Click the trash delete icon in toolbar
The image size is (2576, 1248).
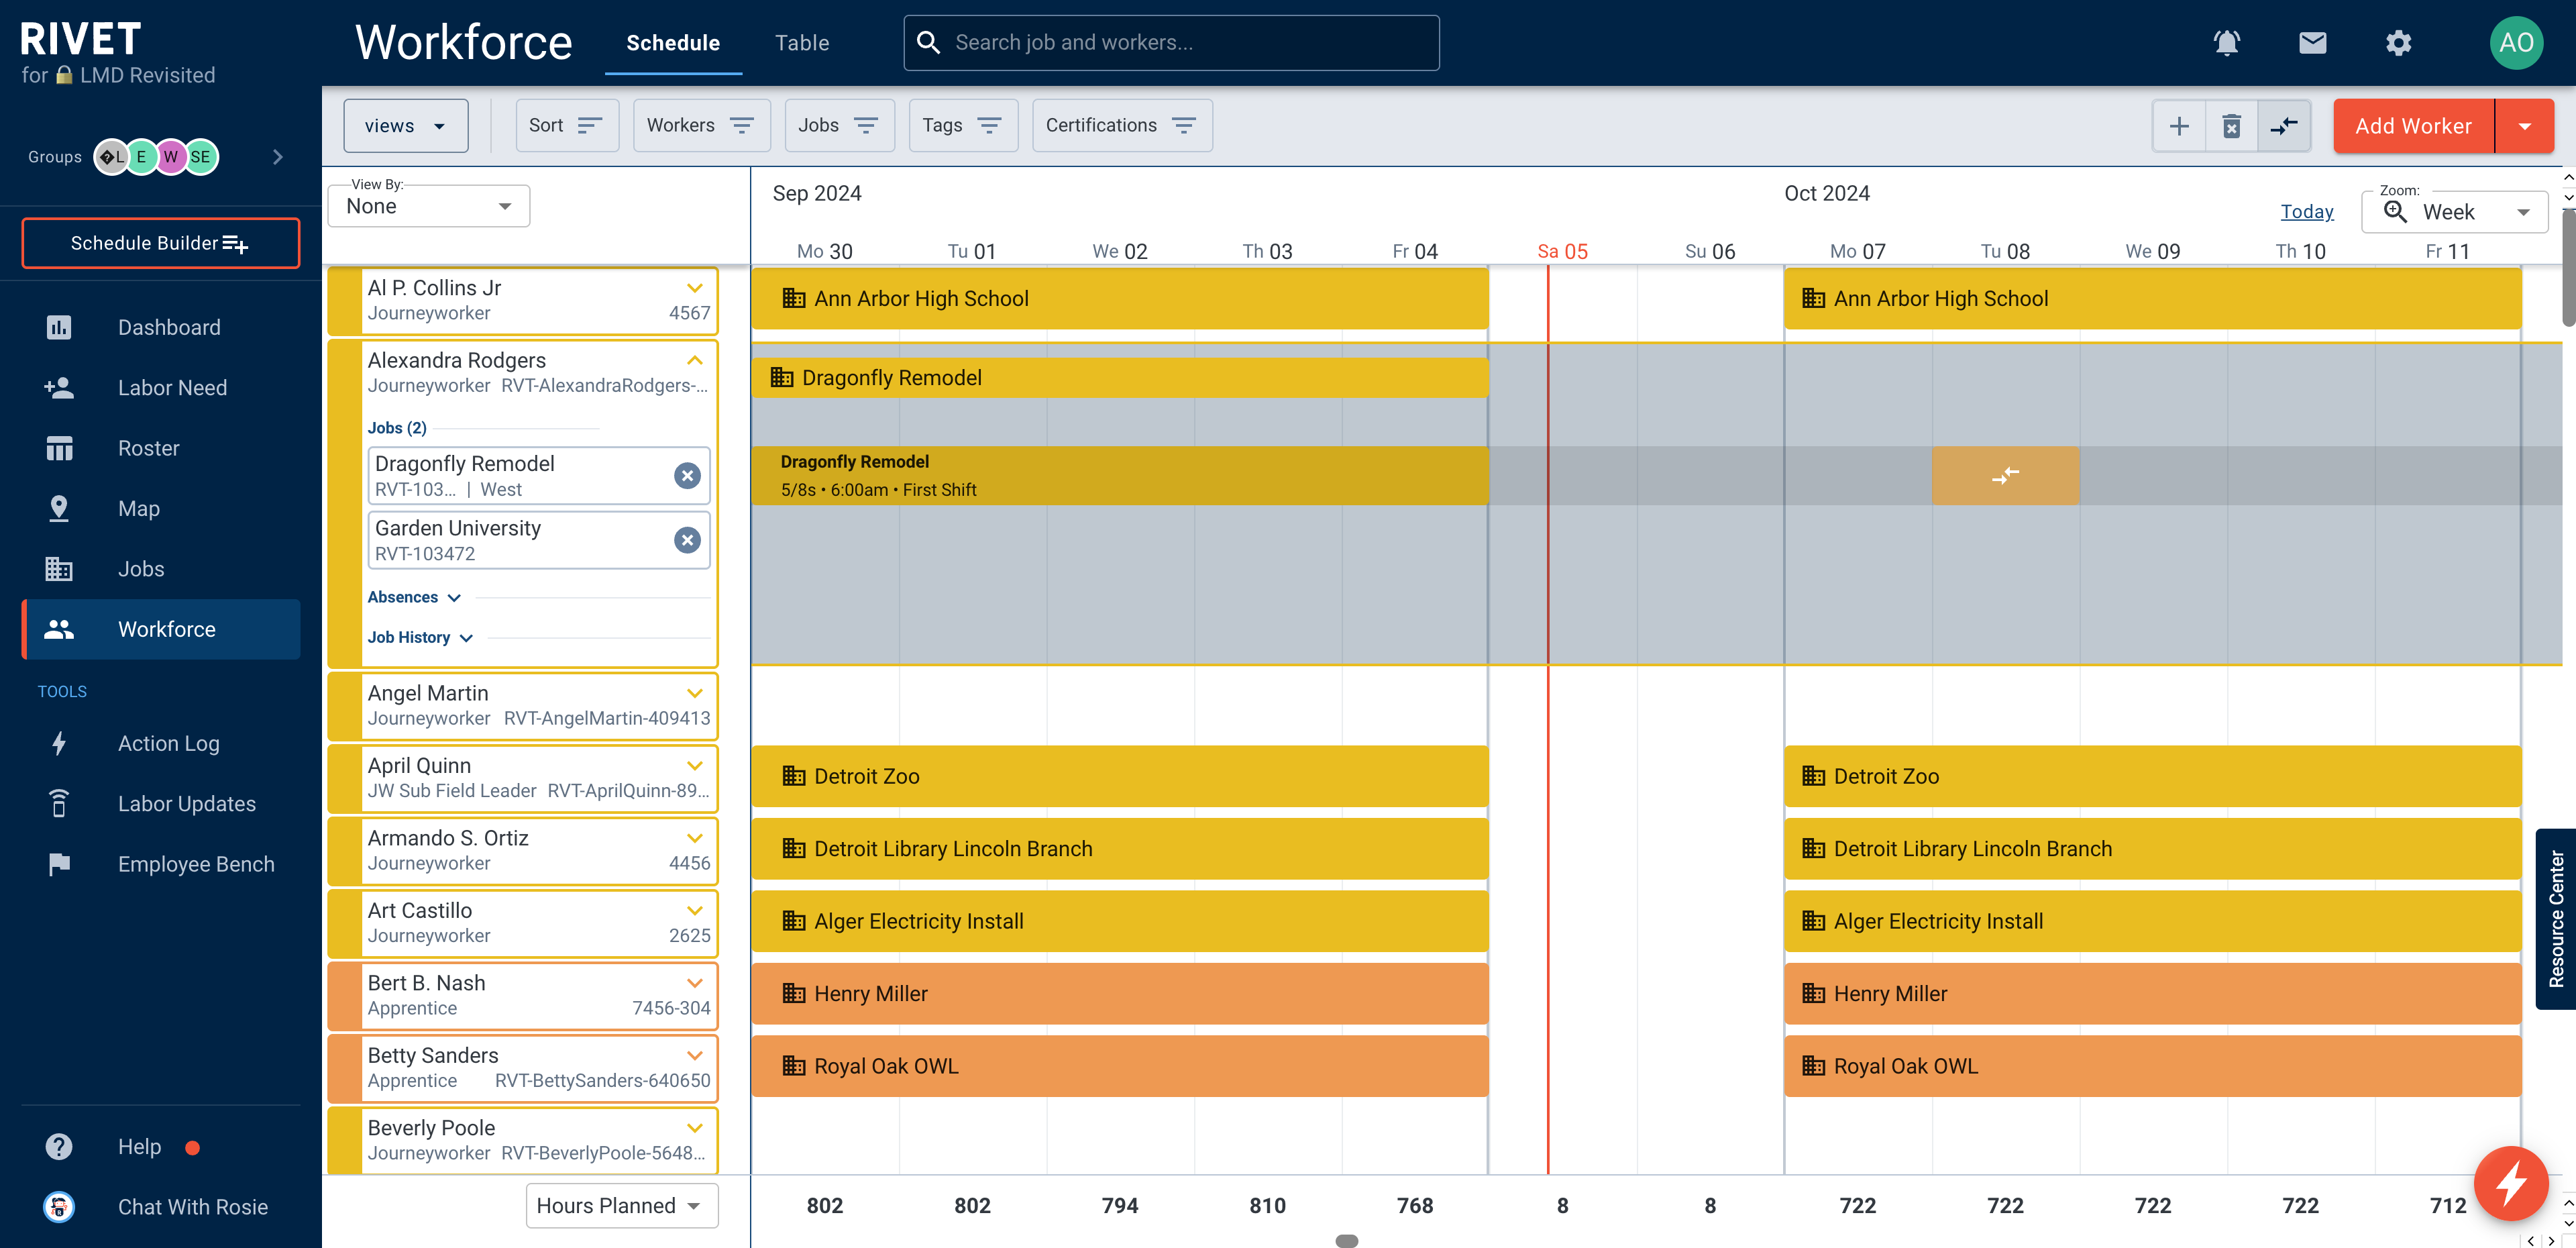pos(2231,126)
